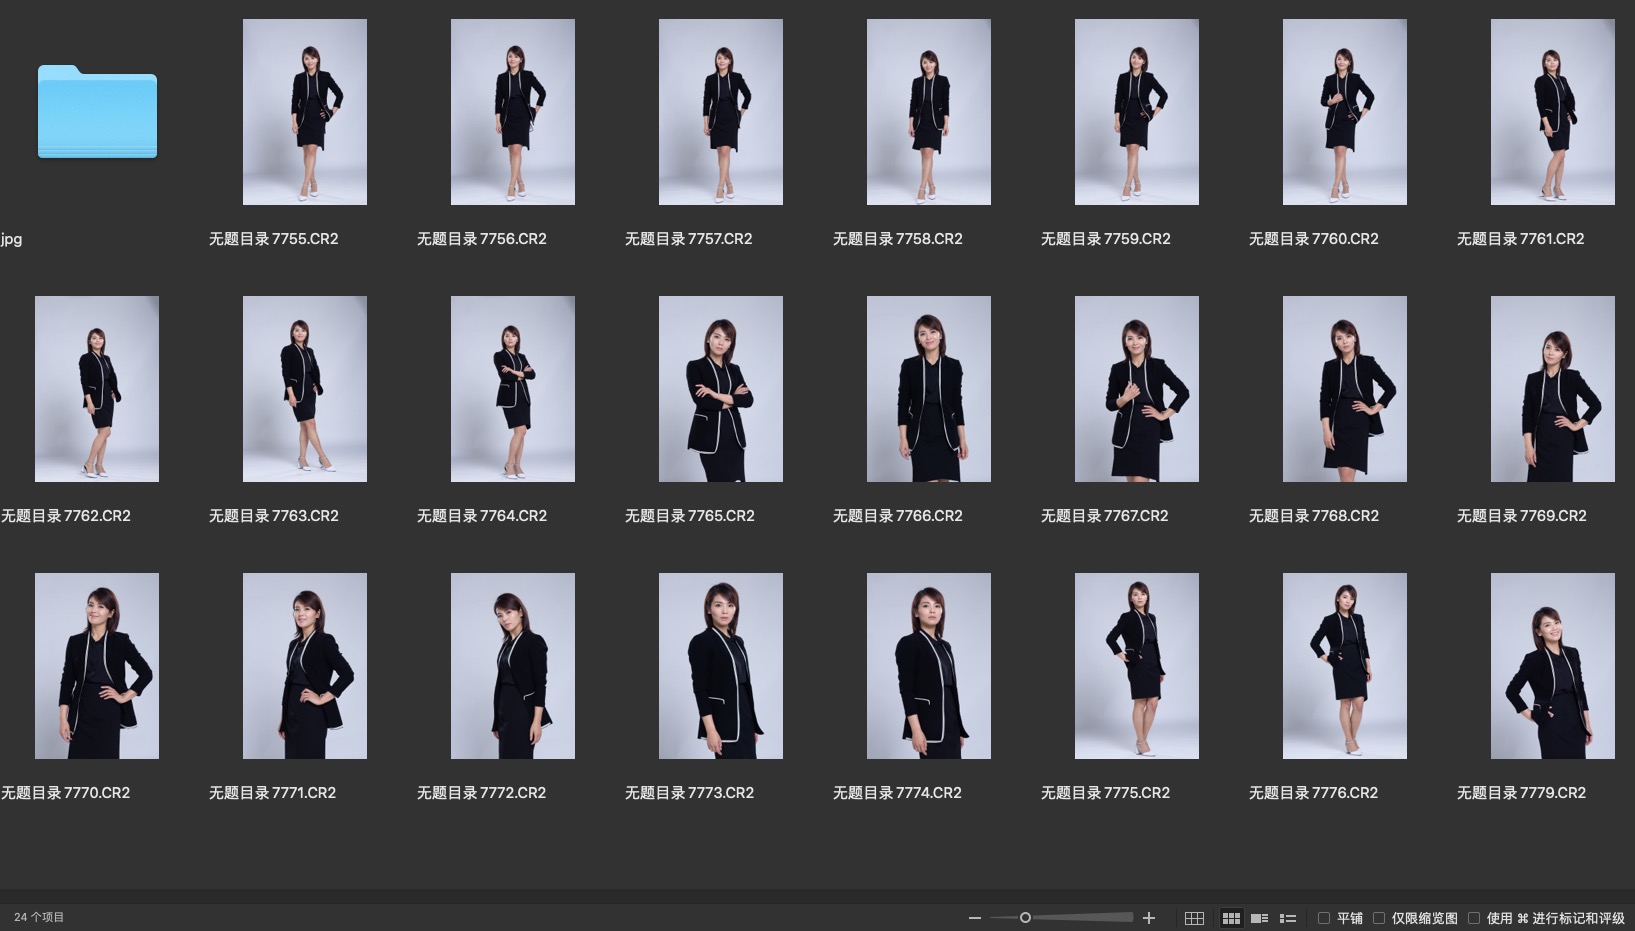1635x931 pixels.
Task: Click the filename label 无题目录 7773.CR2
Action: [689, 793]
